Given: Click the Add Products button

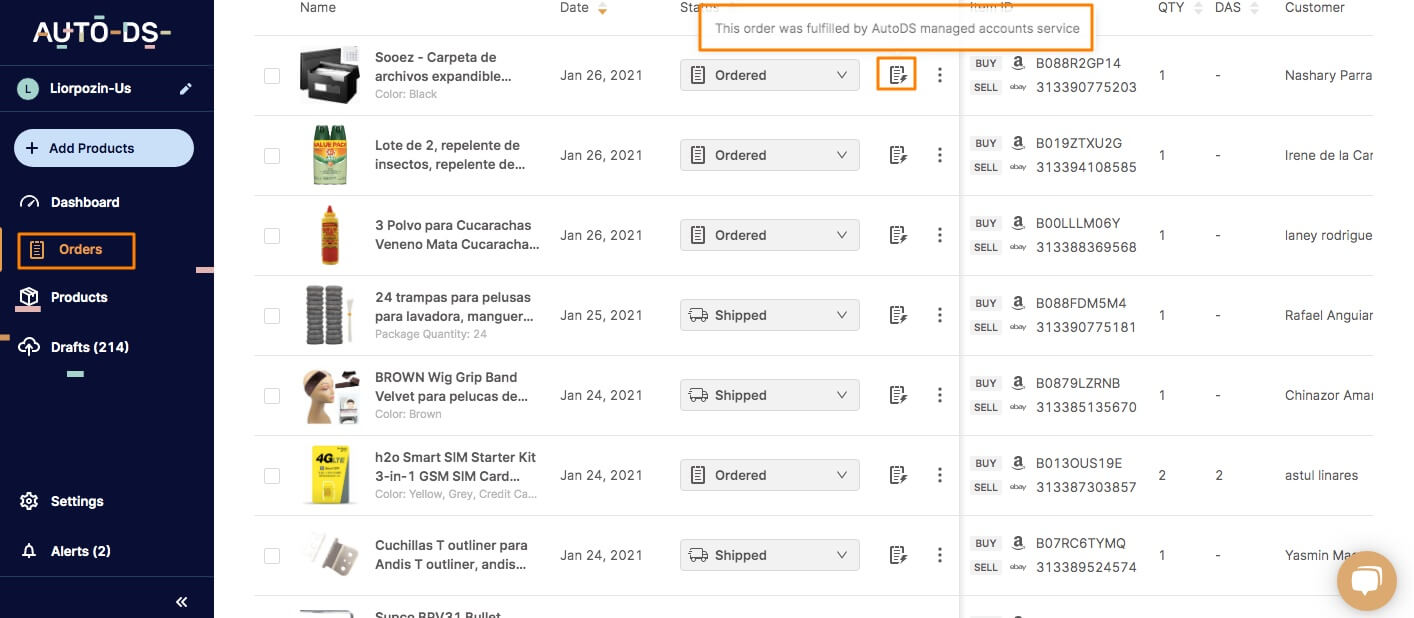Looking at the screenshot, I should 103,148.
